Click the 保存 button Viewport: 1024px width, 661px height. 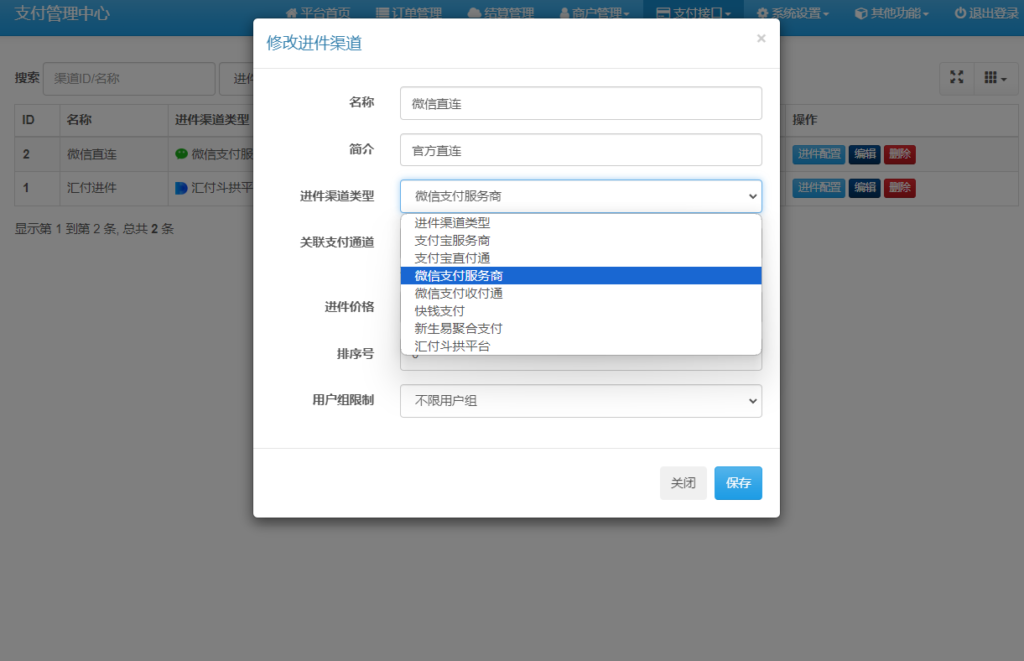click(738, 482)
